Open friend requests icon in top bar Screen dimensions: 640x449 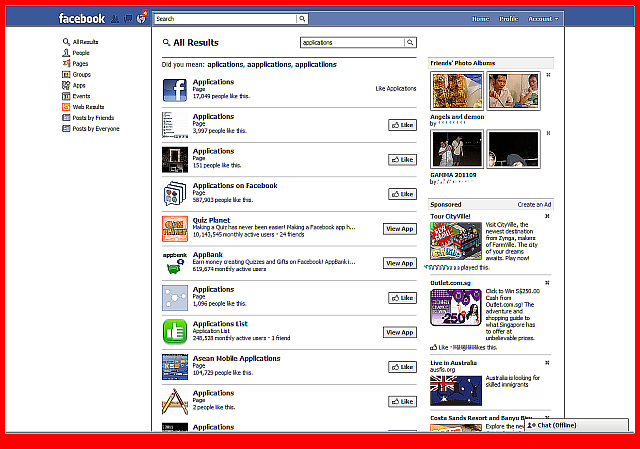click(116, 19)
